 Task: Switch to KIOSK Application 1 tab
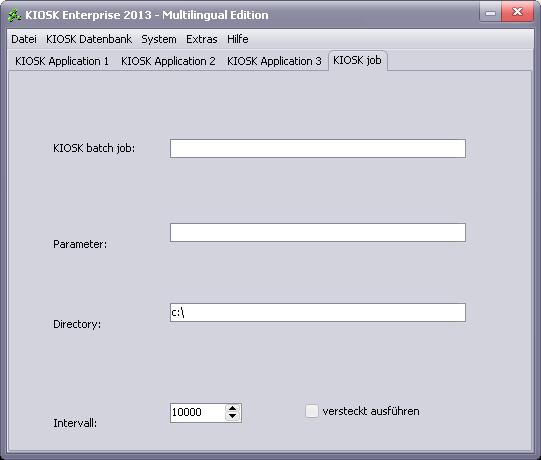[62, 61]
